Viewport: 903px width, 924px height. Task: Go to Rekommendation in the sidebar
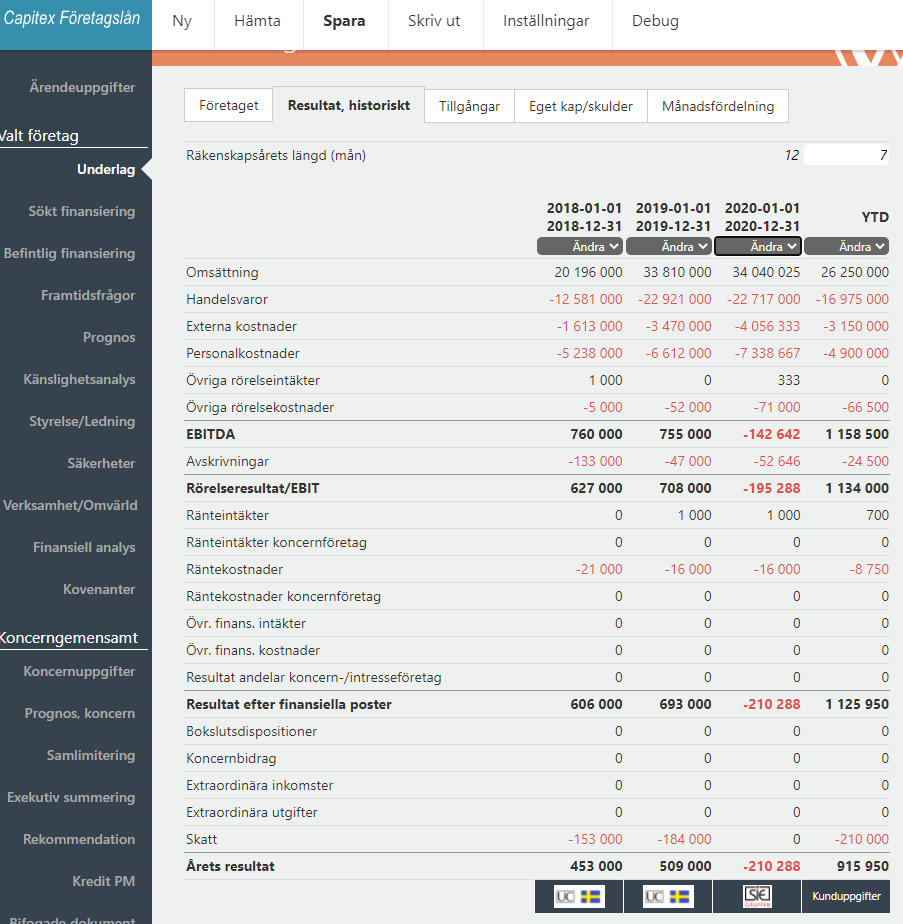click(79, 839)
